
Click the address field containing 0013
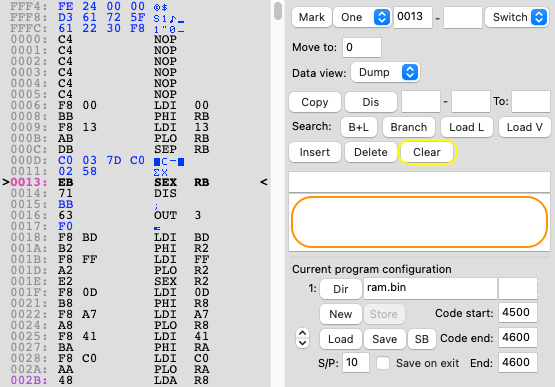point(413,17)
